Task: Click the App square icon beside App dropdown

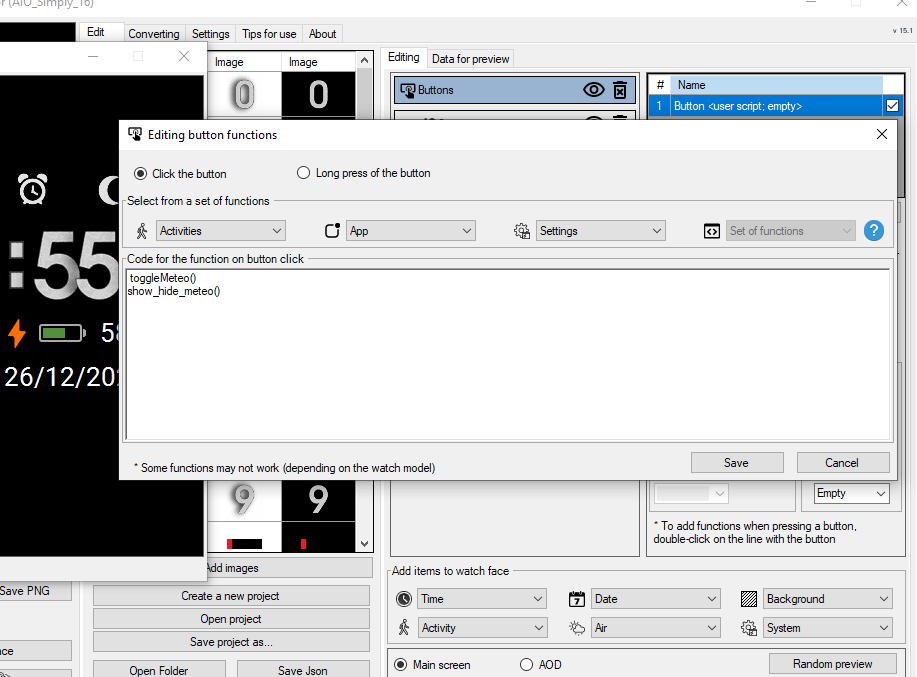Action: click(x=332, y=231)
